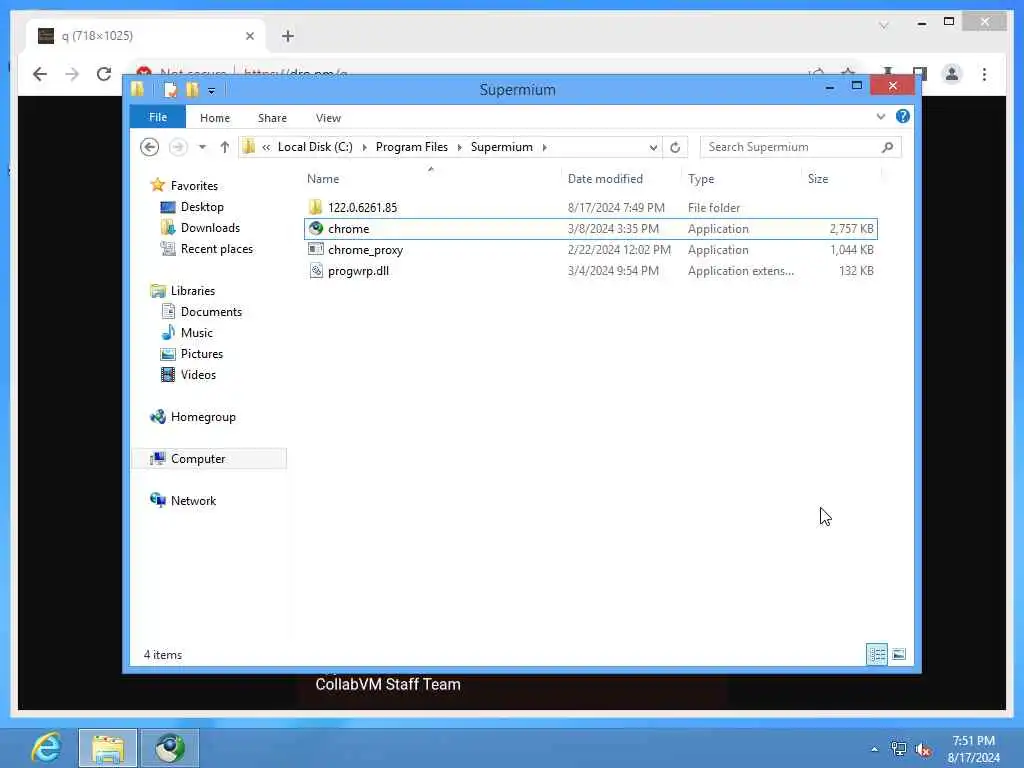Open Desktop in Favorites
The image size is (1024, 768).
pyautogui.click(x=202, y=207)
